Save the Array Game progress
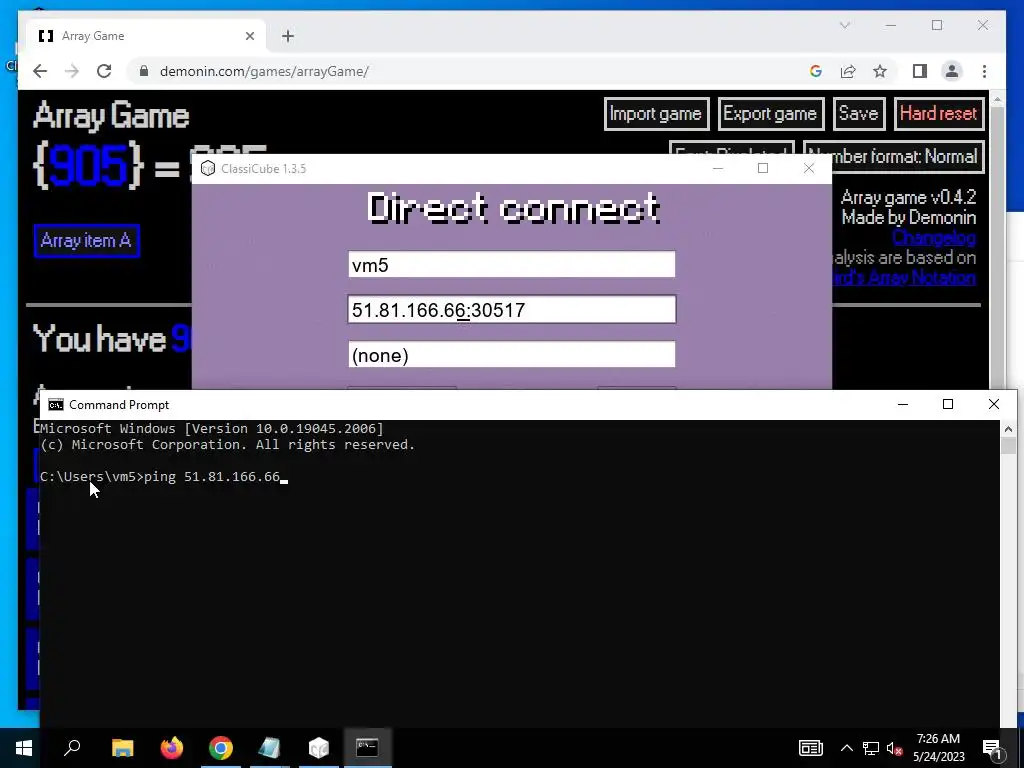The height and width of the screenshot is (768, 1024). tap(859, 114)
